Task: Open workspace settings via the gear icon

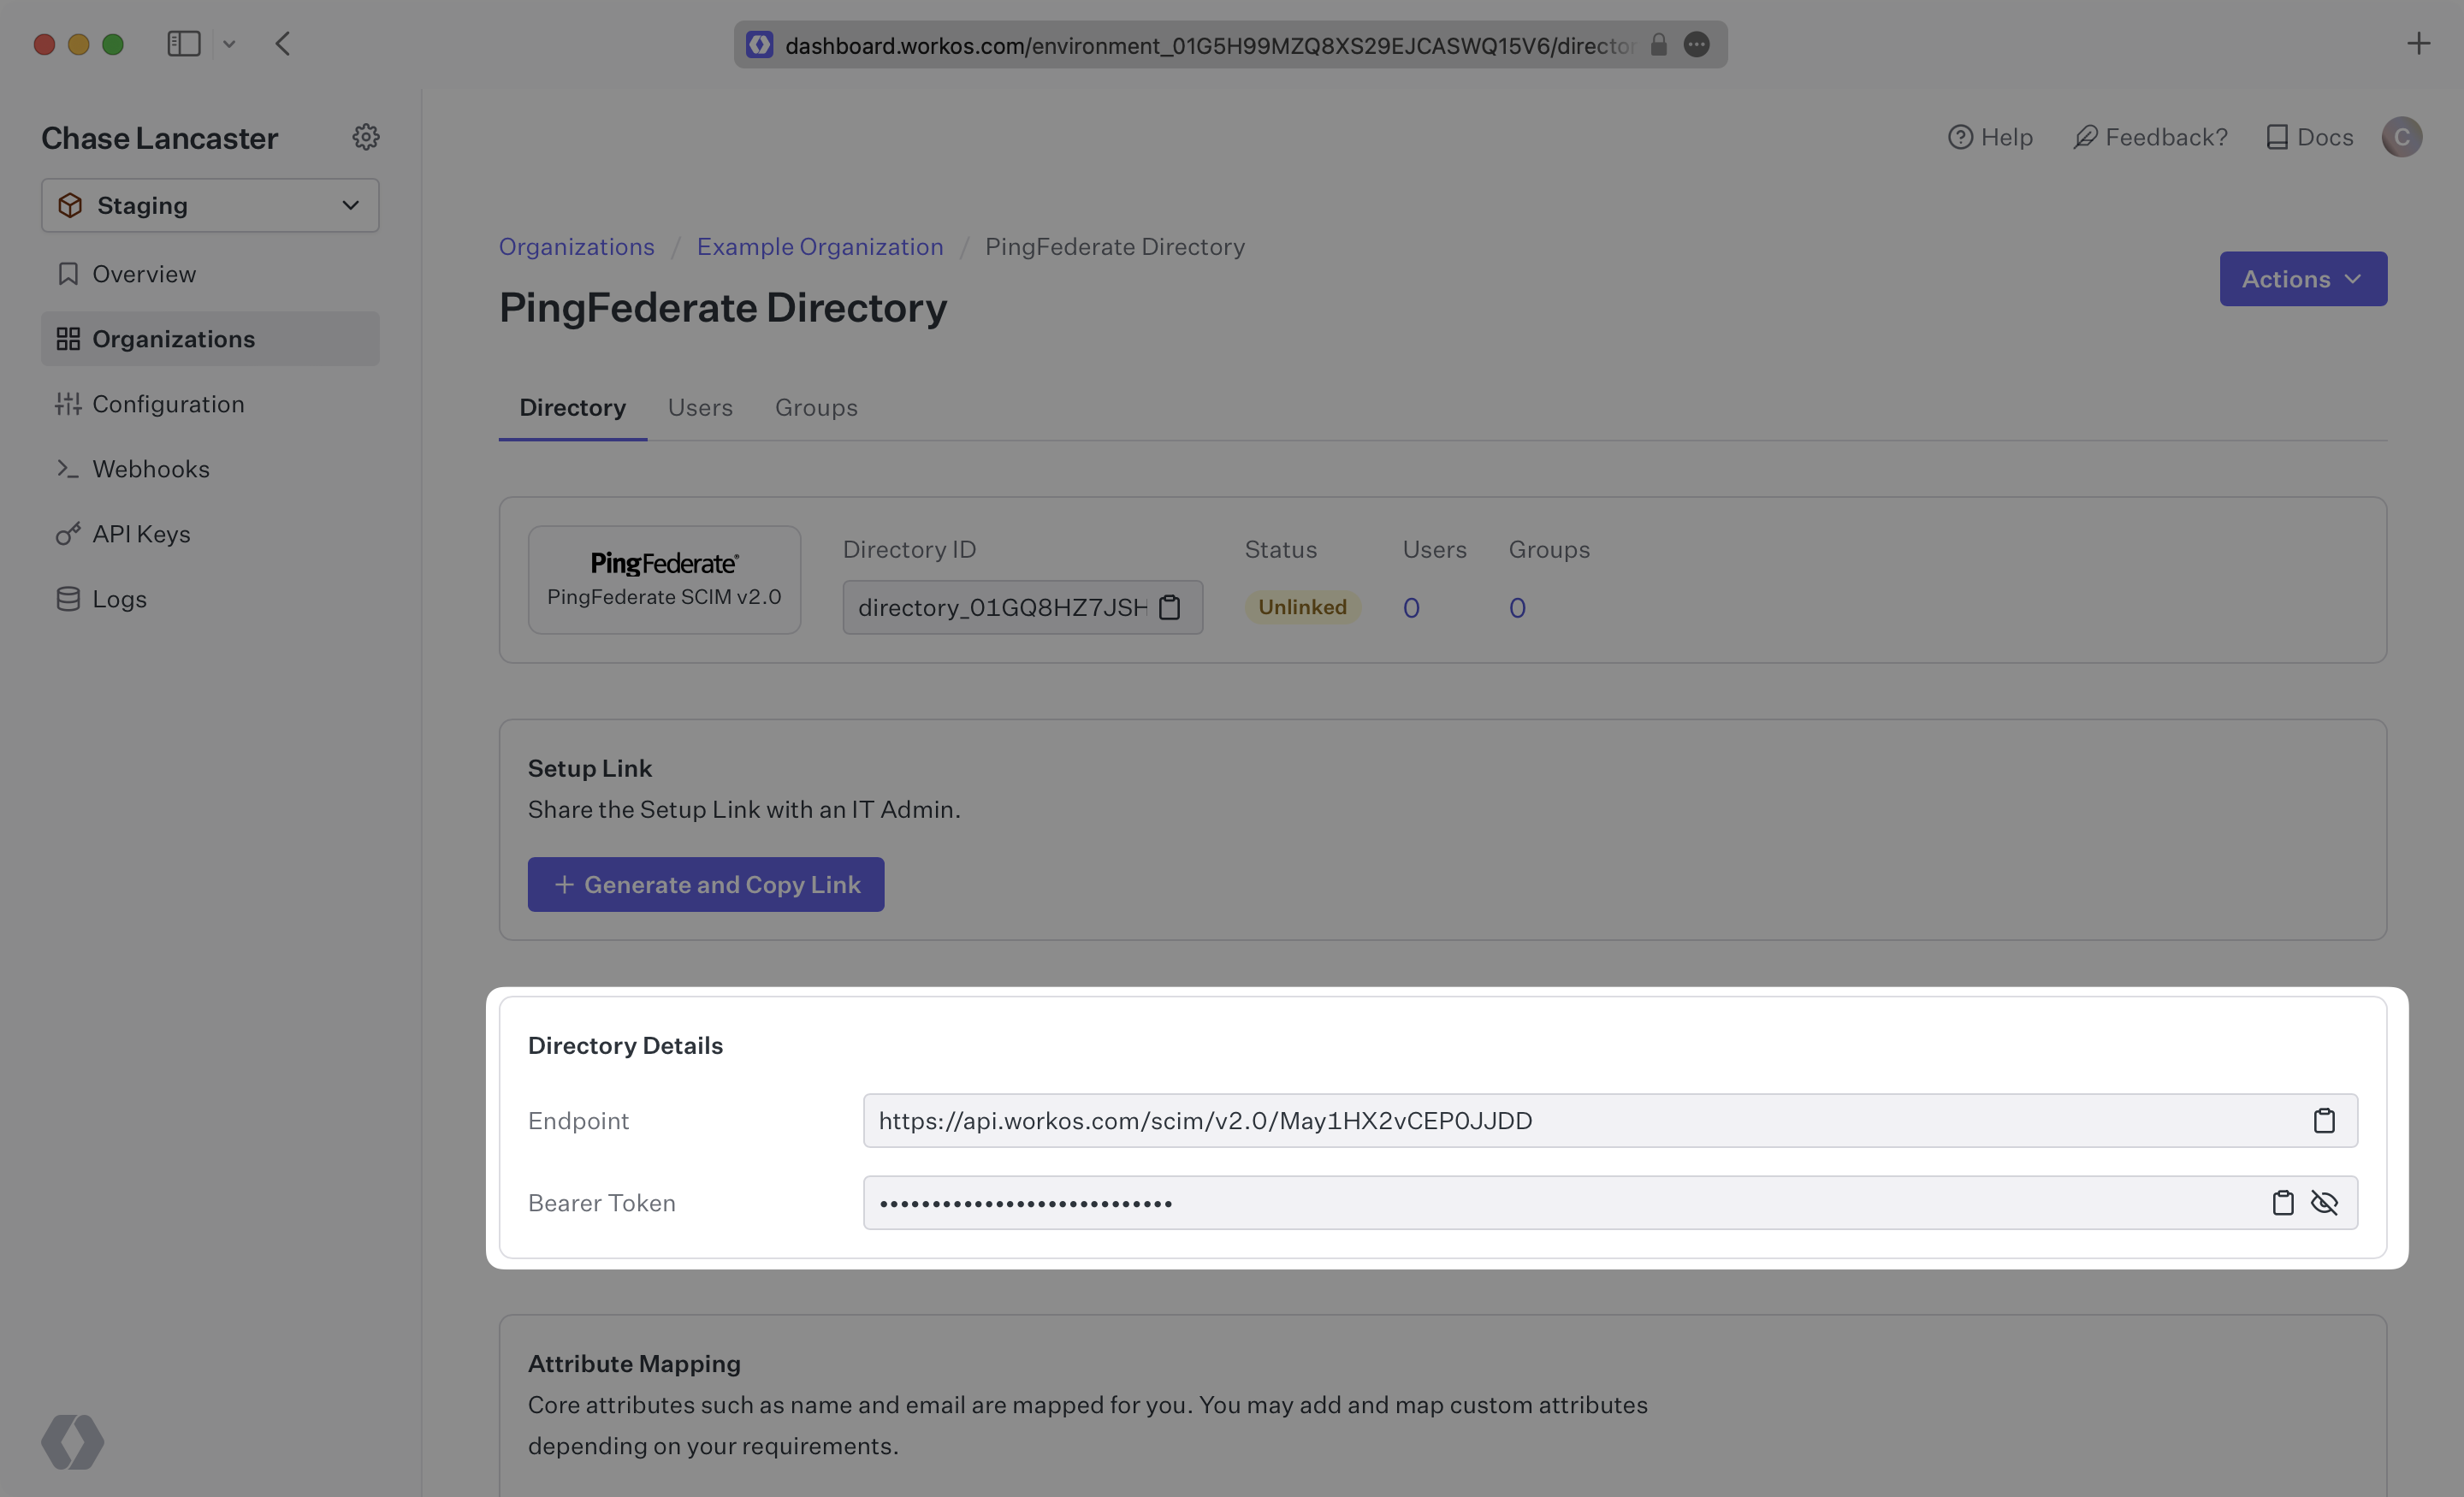Action: (366, 136)
